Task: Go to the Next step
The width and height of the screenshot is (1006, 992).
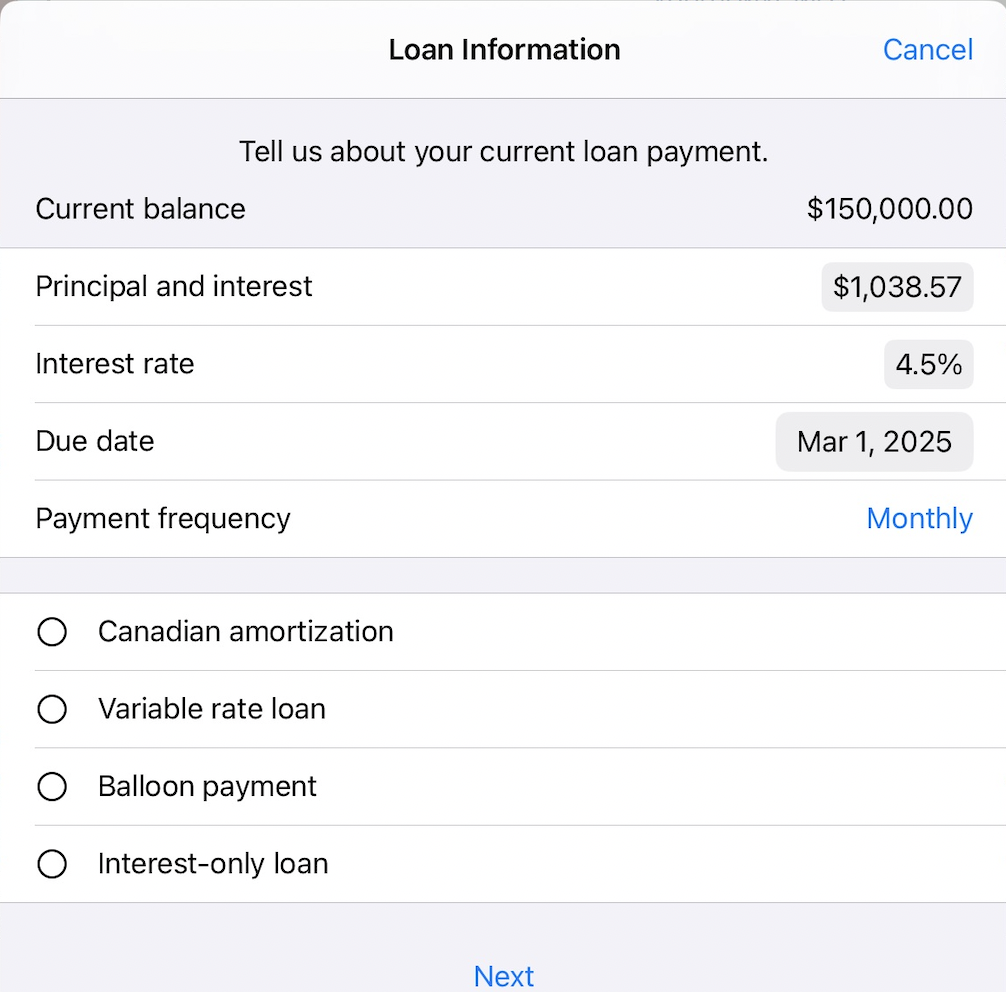Action: point(504,975)
